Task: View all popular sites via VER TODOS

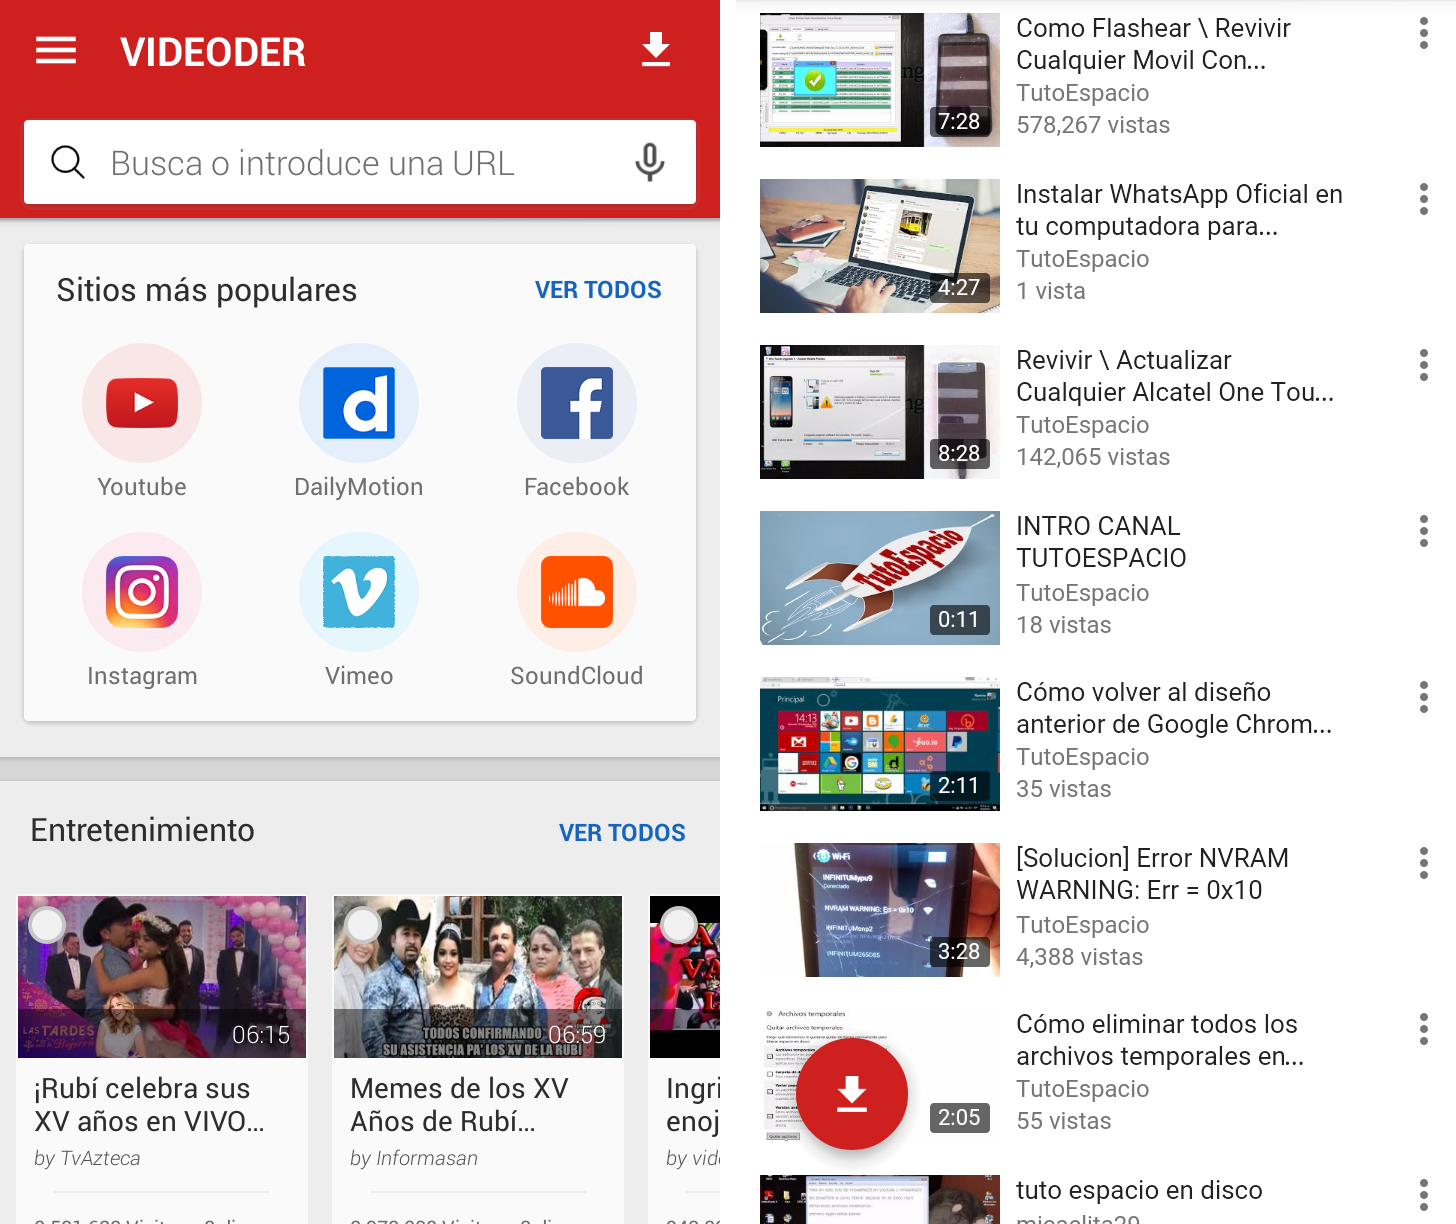Action: 598,290
